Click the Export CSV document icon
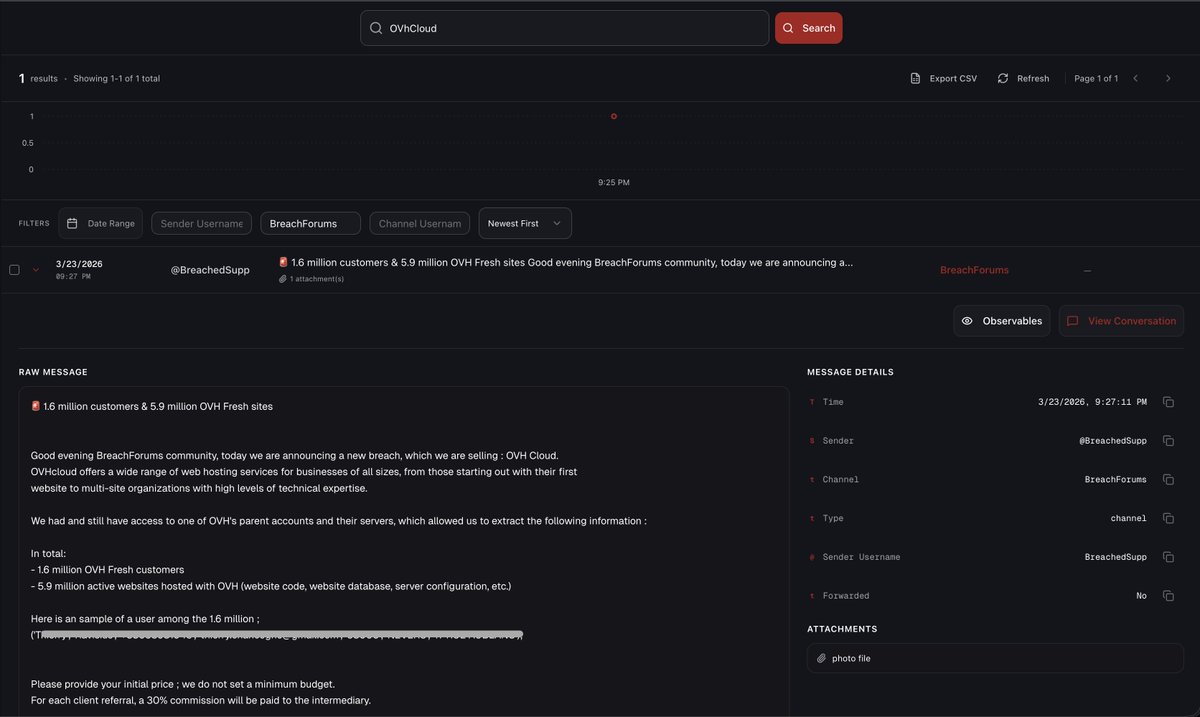The image size is (1200, 717). pyautogui.click(x=915, y=78)
